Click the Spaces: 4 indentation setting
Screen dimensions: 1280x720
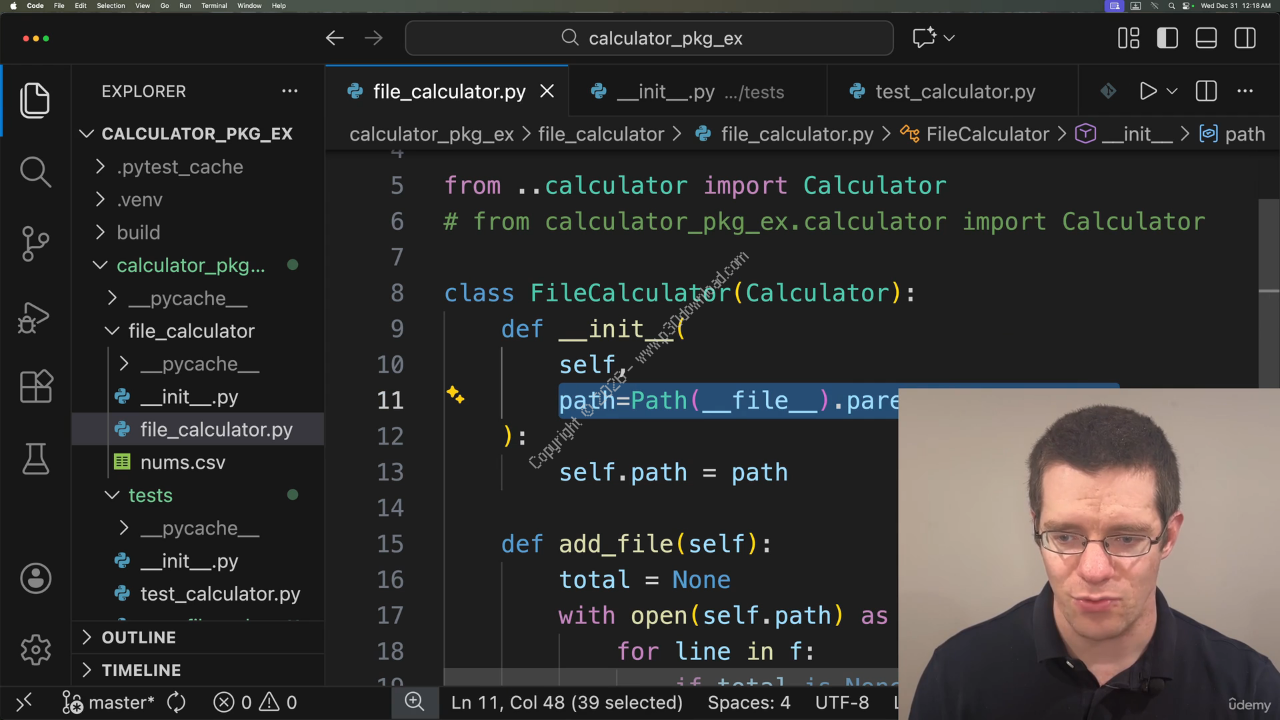click(x=748, y=703)
